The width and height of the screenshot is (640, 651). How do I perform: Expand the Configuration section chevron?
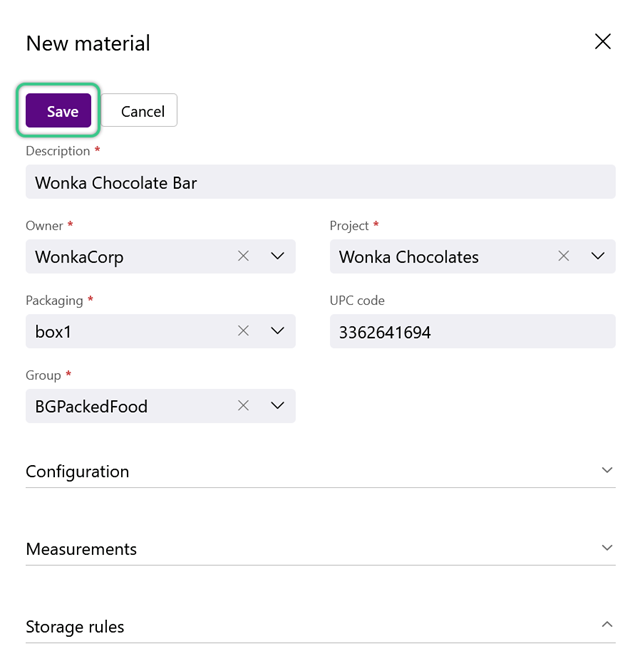[607, 470]
